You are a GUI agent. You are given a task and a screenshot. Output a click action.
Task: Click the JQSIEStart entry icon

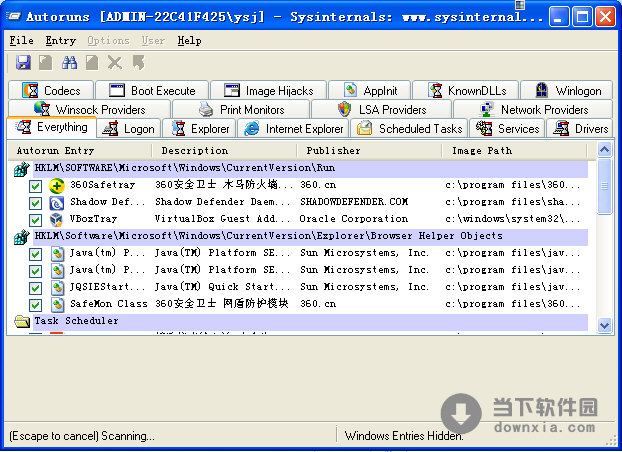(x=58, y=287)
